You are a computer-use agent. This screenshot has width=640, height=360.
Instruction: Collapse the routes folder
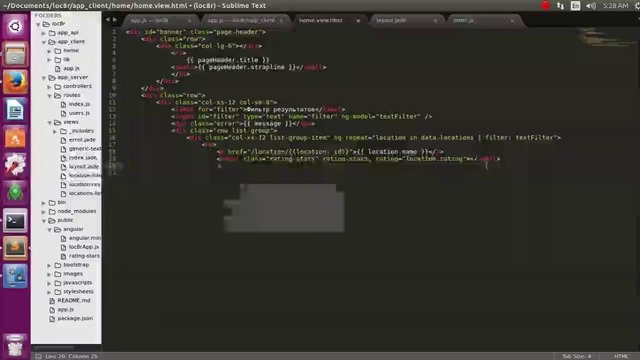pyautogui.click(x=50, y=96)
